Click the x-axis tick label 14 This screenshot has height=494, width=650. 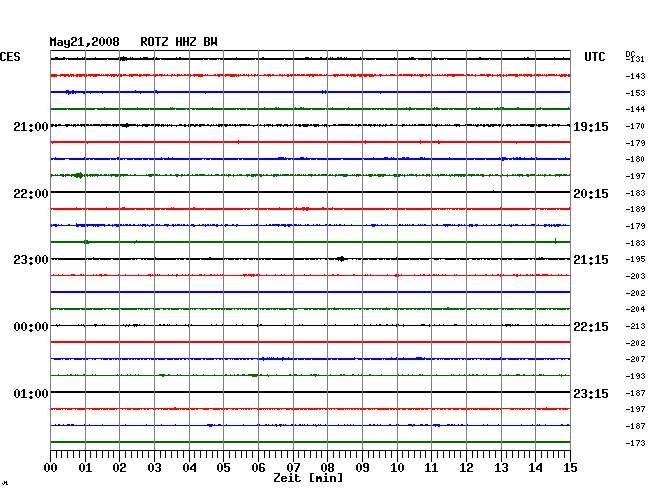(535, 468)
